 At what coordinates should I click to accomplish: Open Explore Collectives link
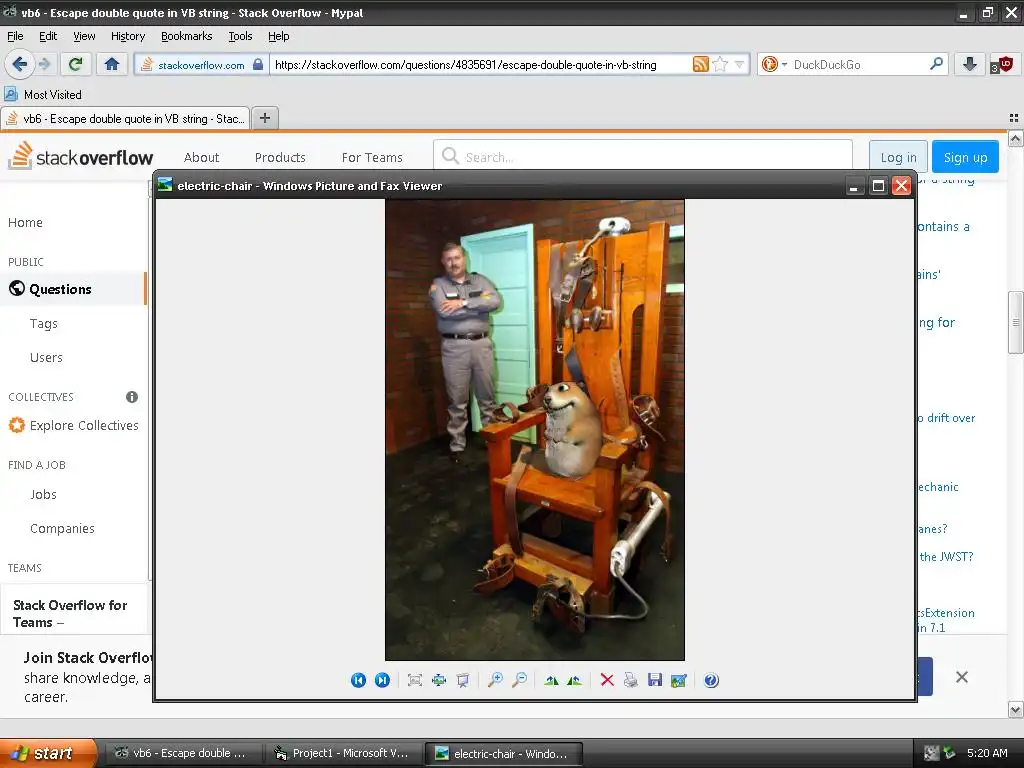point(74,425)
